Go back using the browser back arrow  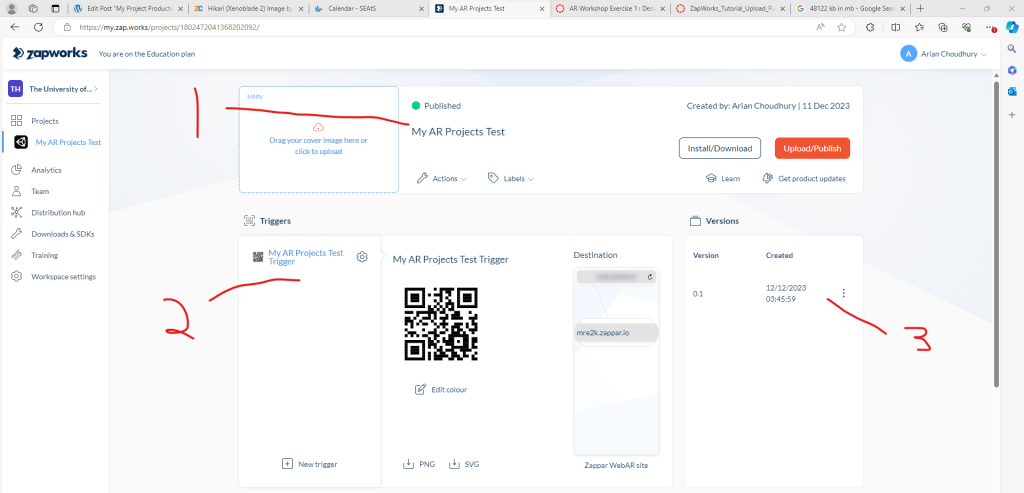click(14, 27)
